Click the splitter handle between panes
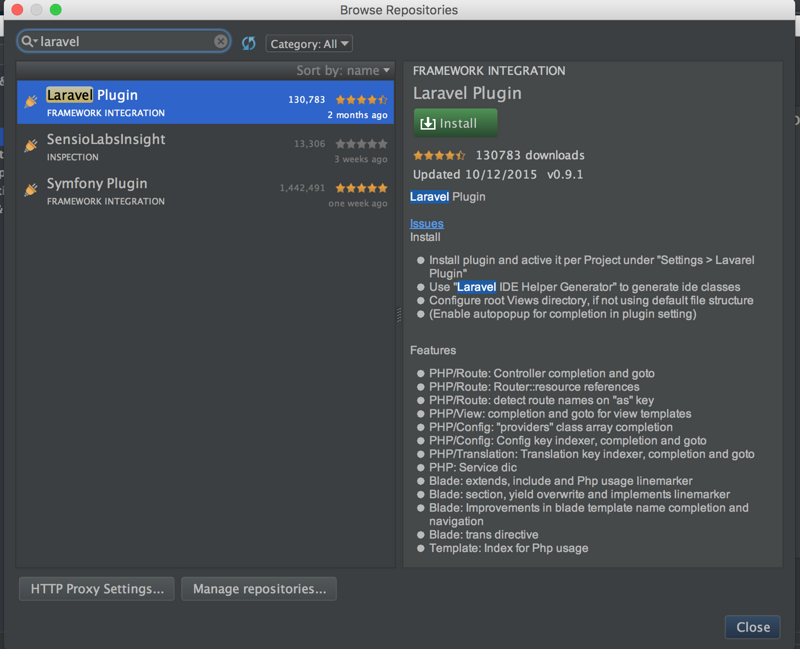Viewport: 800px width, 649px height. click(399, 315)
